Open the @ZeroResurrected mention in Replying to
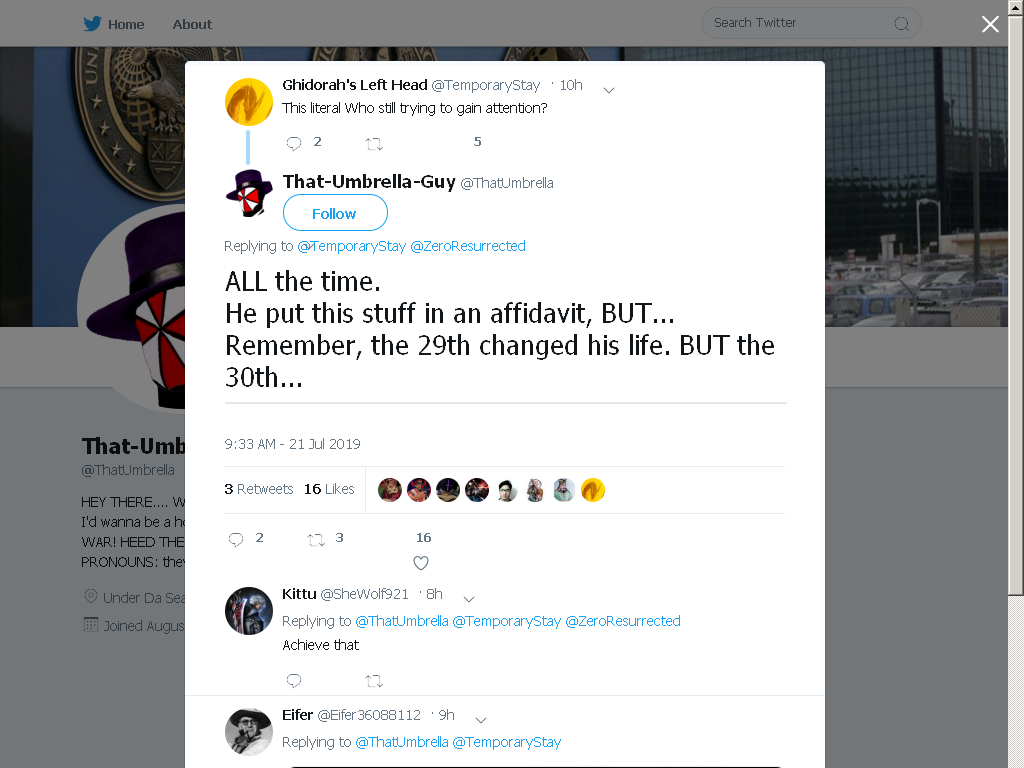This screenshot has height=768, width=1024. (468, 246)
